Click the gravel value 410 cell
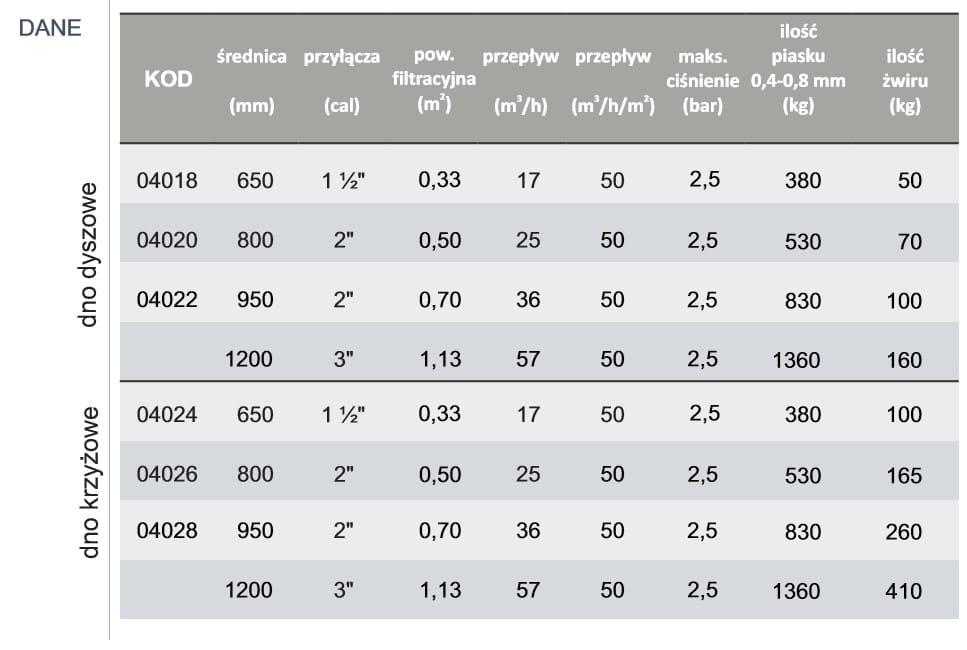The image size is (967, 650). point(904,591)
